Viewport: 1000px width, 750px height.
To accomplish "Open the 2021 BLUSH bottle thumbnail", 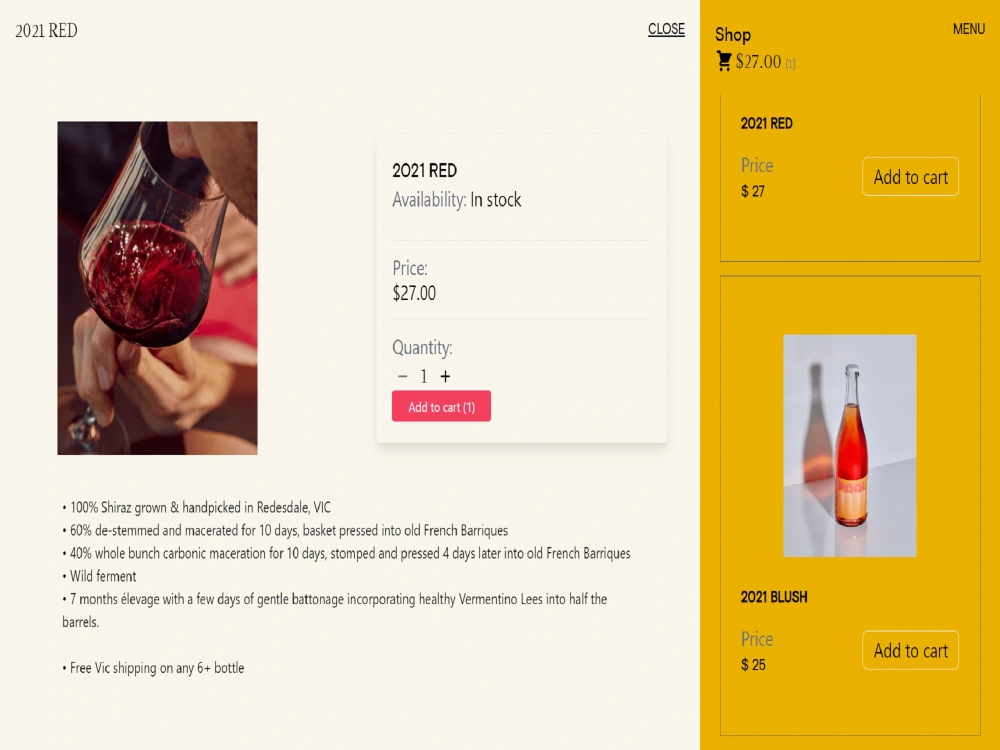I will [849, 446].
